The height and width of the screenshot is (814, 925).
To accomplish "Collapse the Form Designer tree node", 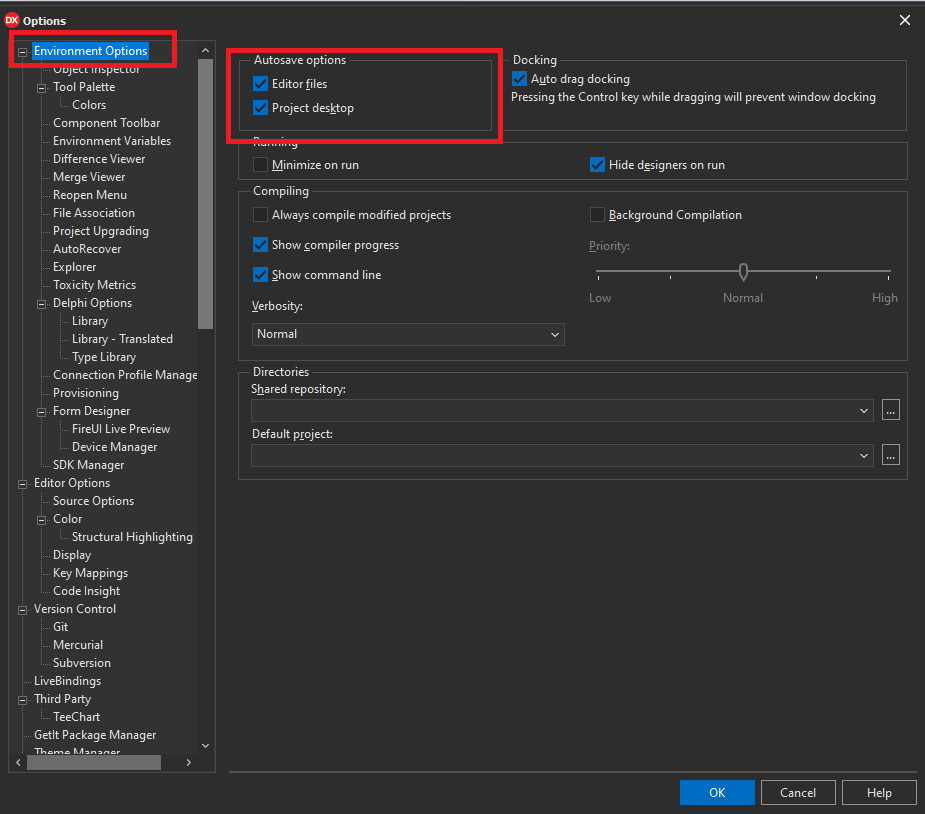I will tap(42, 411).
